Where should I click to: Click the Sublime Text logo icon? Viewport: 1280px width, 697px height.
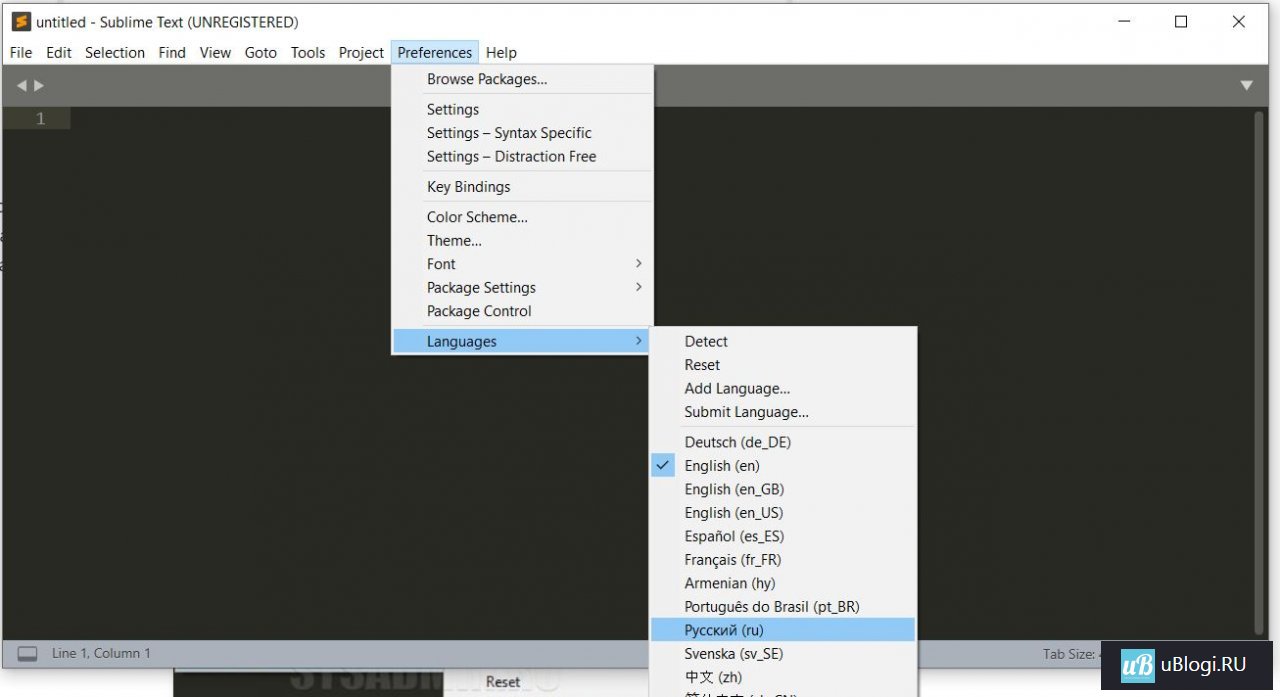21,22
